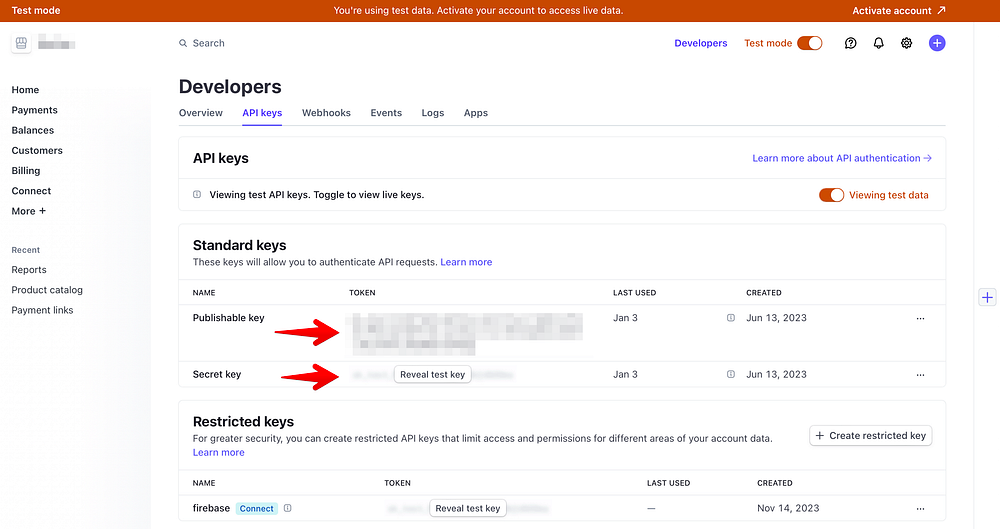The image size is (1000, 529).
Task: Open recent Payment links item
Action: (x=42, y=310)
